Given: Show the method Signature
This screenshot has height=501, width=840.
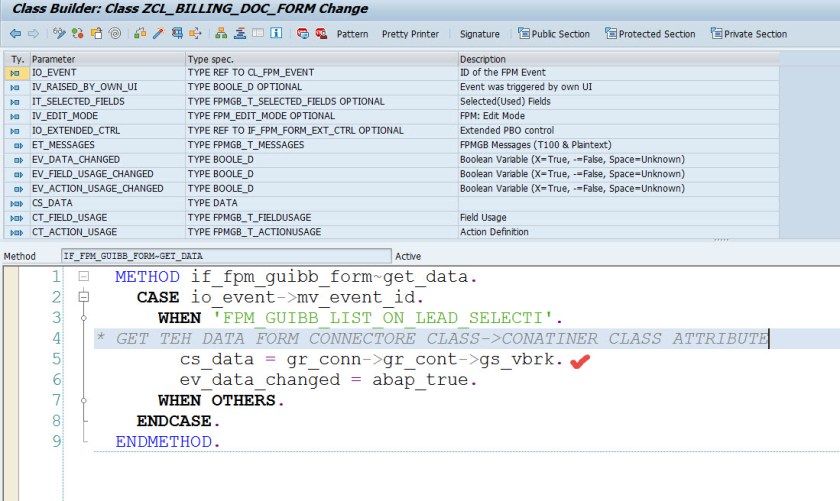Looking at the screenshot, I should point(479,34).
